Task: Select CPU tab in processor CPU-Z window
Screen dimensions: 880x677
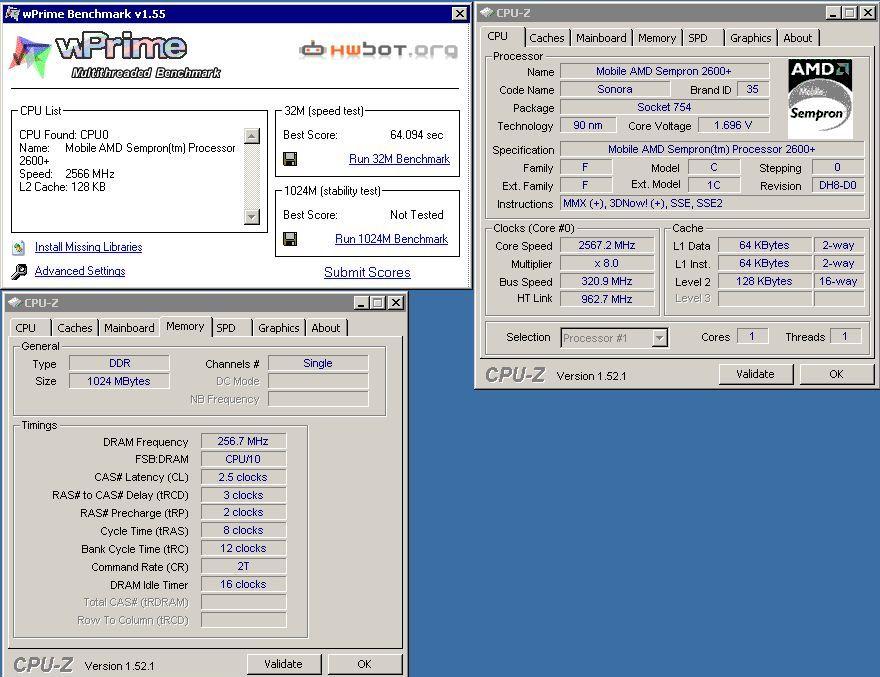Action: tap(497, 36)
